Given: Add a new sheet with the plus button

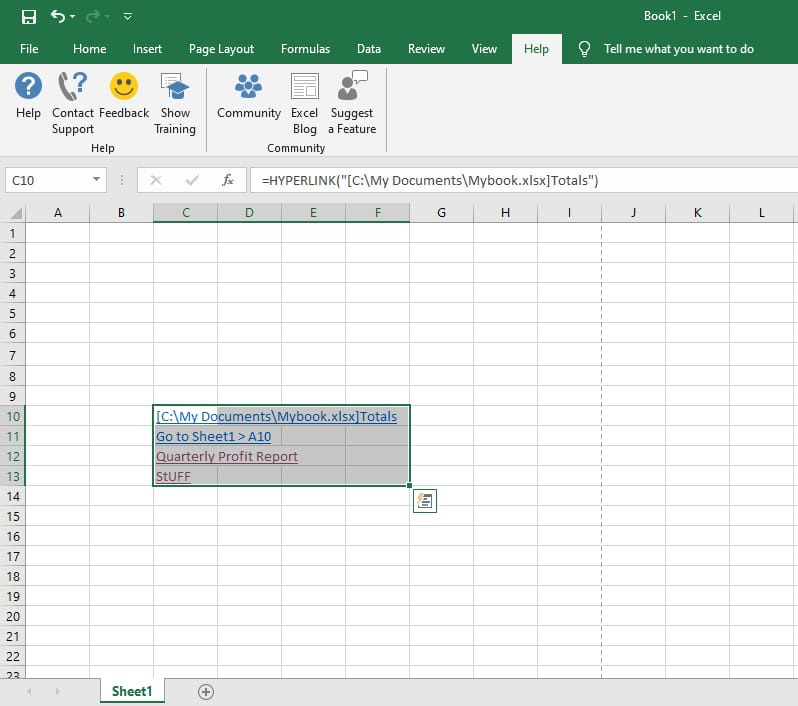Looking at the screenshot, I should 206,691.
